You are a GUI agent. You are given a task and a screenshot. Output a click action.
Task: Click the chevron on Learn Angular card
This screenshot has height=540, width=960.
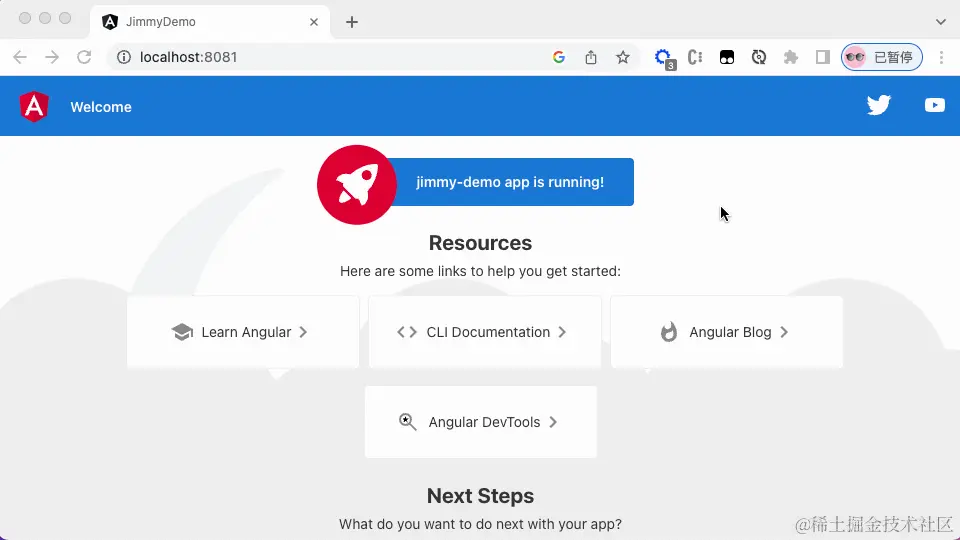click(x=303, y=332)
